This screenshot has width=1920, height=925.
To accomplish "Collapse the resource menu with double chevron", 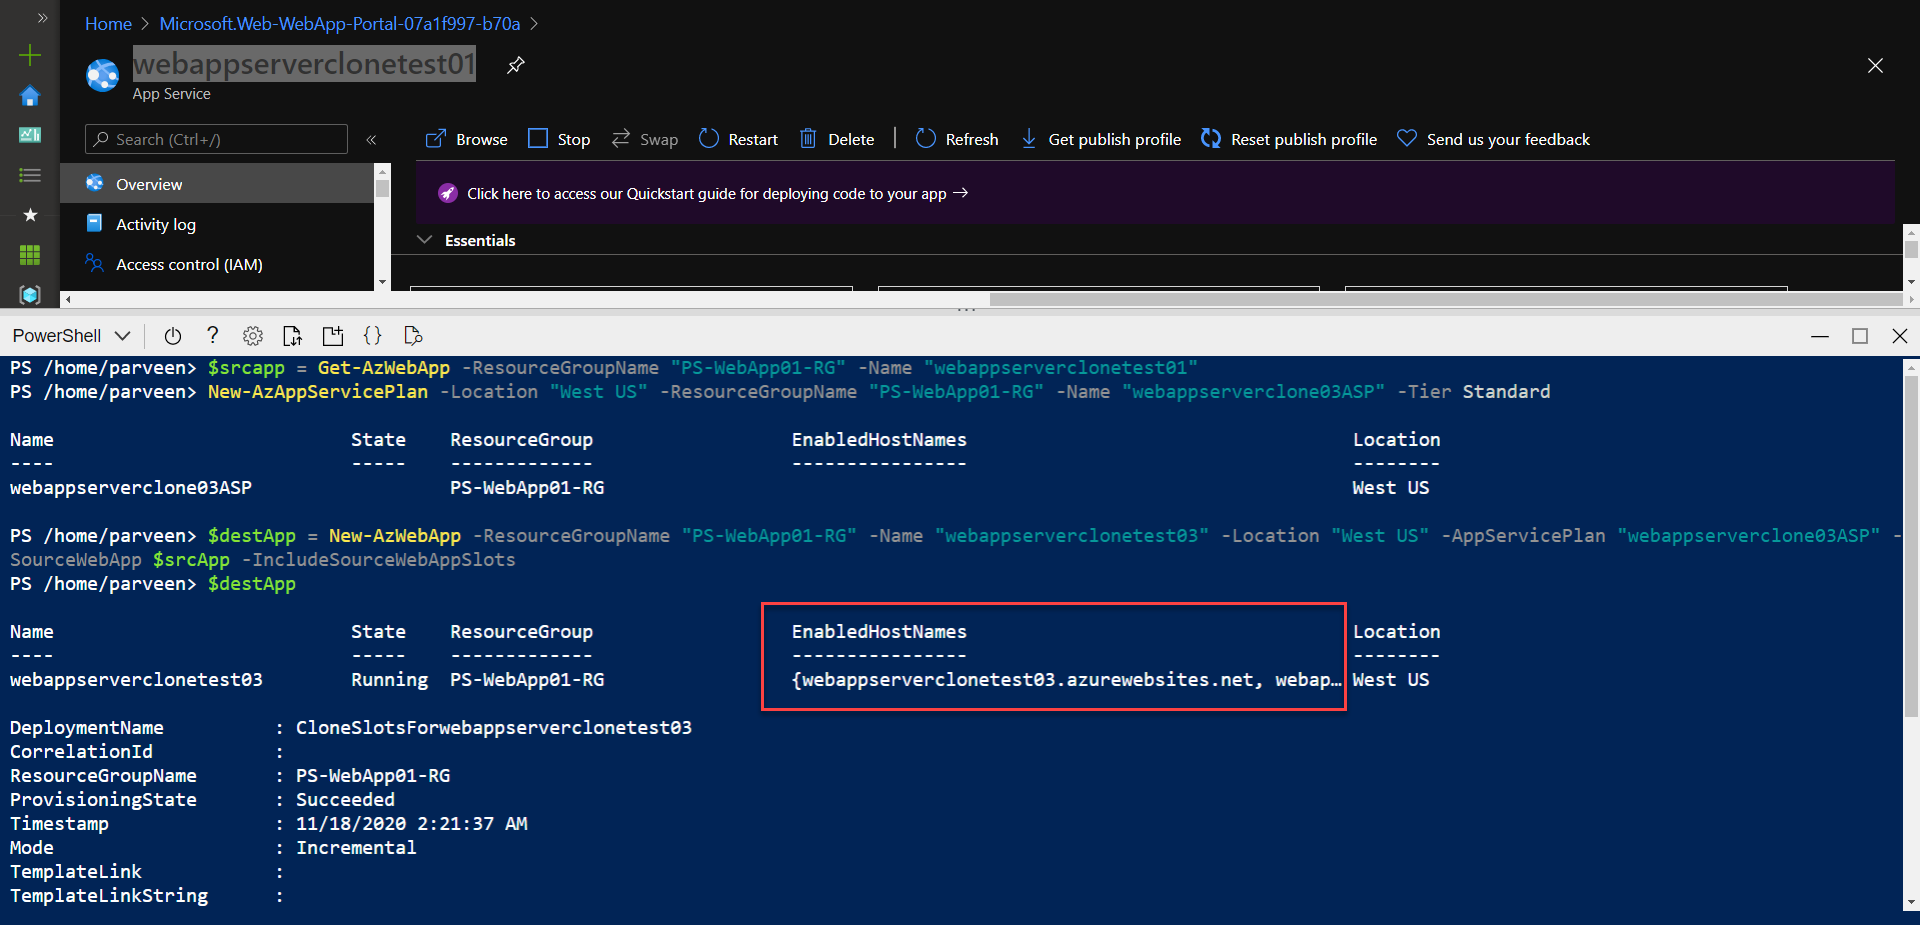I will pyautogui.click(x=371, y=140).
